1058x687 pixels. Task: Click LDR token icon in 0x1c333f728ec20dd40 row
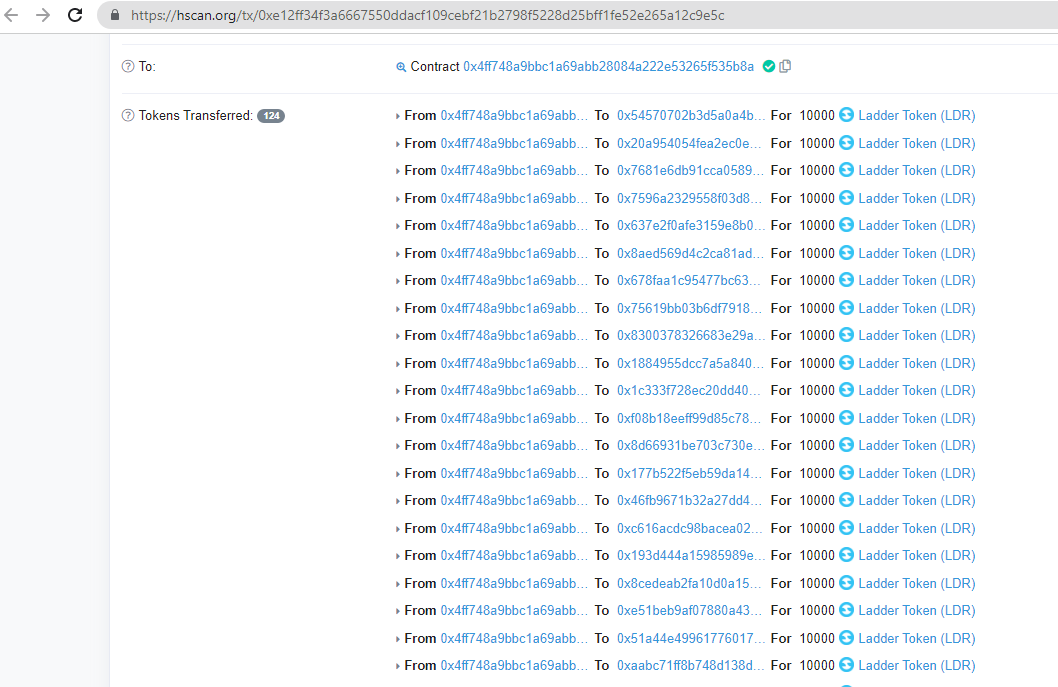[x=846, y=389]
